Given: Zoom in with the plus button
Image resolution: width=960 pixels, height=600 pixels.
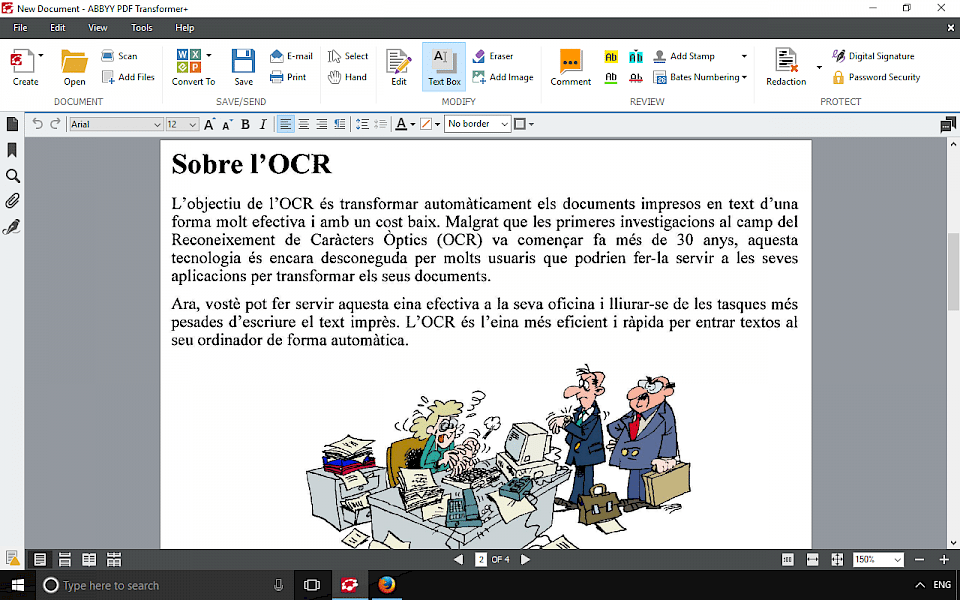Looking at the screenshot, I should [x=943, y=560].
